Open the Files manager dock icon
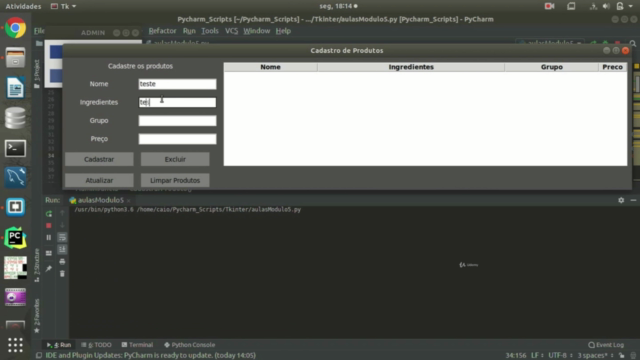640x360 pixels. [x=15, y=58]
